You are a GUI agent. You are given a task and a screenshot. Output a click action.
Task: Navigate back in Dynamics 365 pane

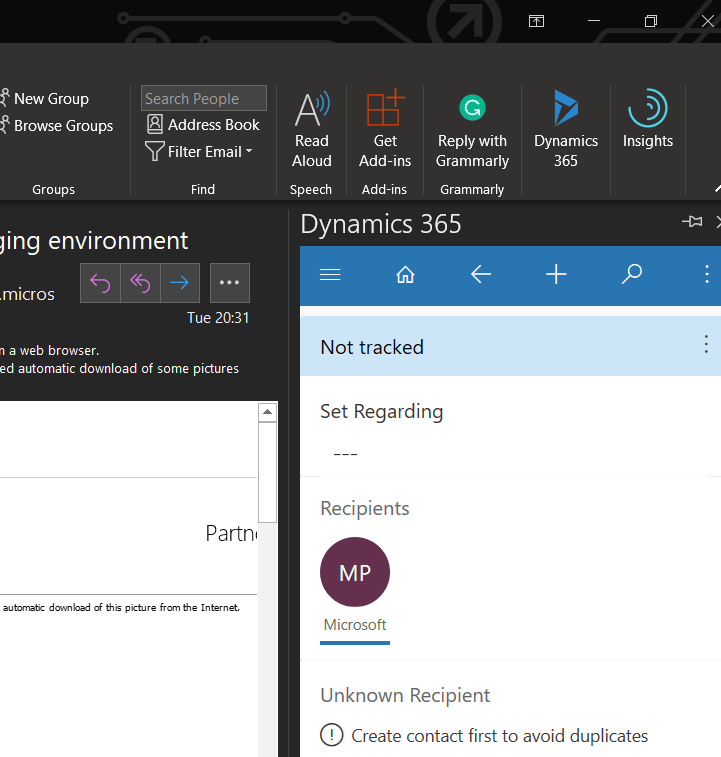[481, 275]
